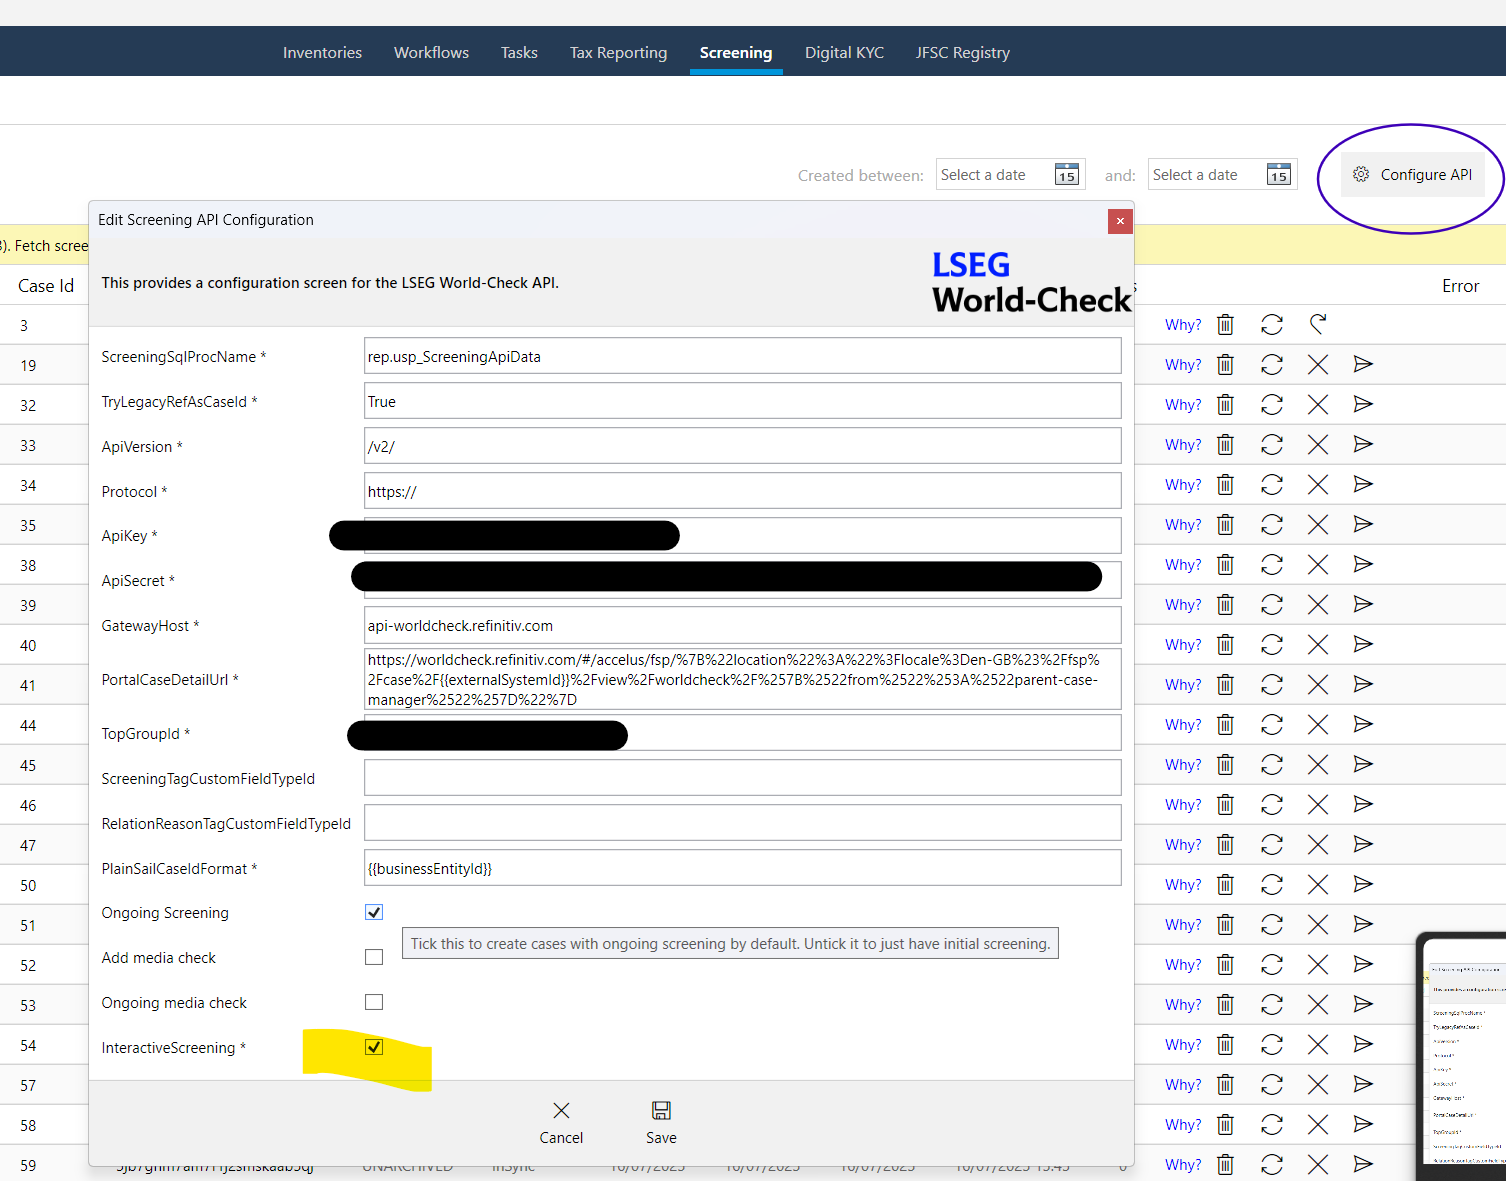Refresh case 58 with sync icon

click(1272, 1125)
